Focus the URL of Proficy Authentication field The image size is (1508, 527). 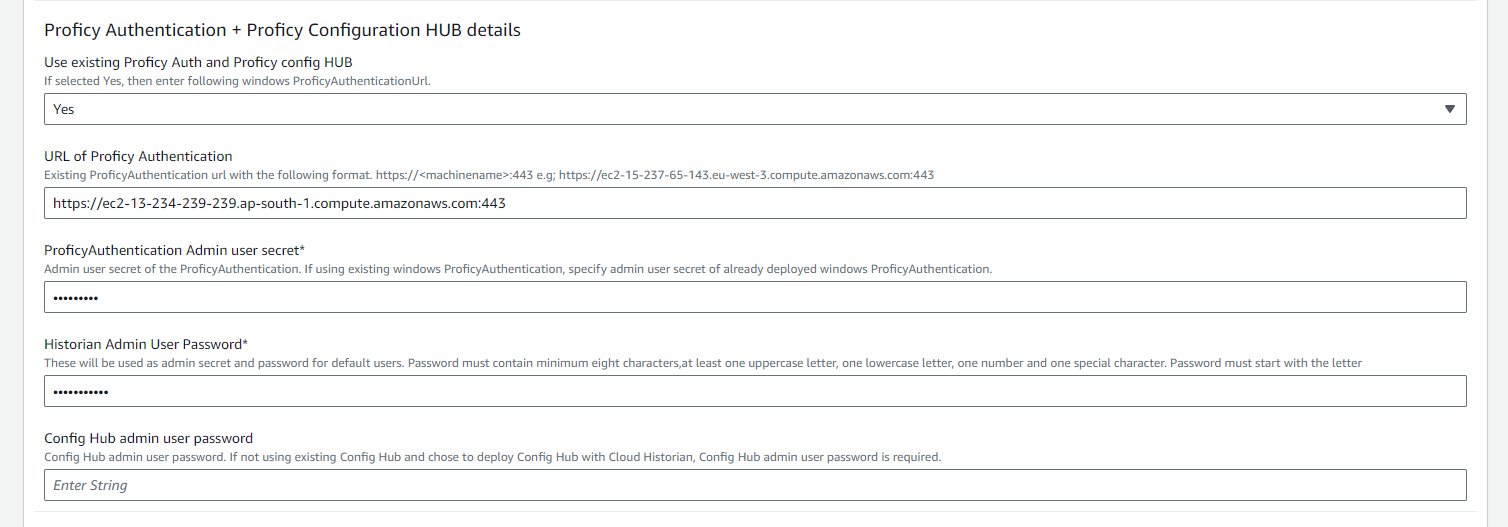pyautogui.click(x=755, y=203)
